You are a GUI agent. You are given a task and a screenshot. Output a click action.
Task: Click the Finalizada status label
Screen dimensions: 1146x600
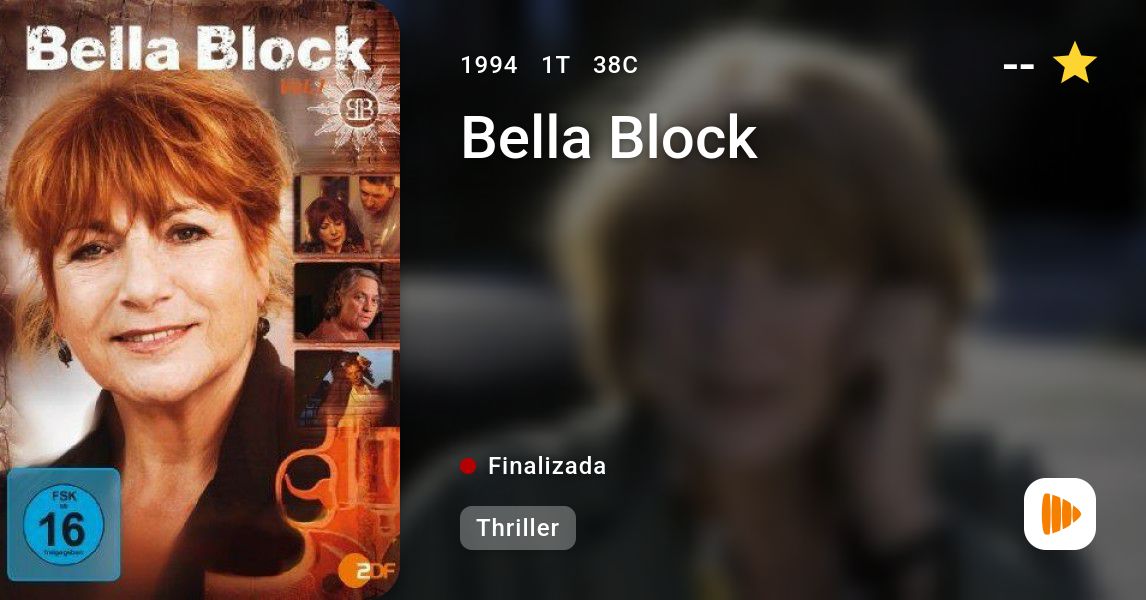(x=547, y=466)
